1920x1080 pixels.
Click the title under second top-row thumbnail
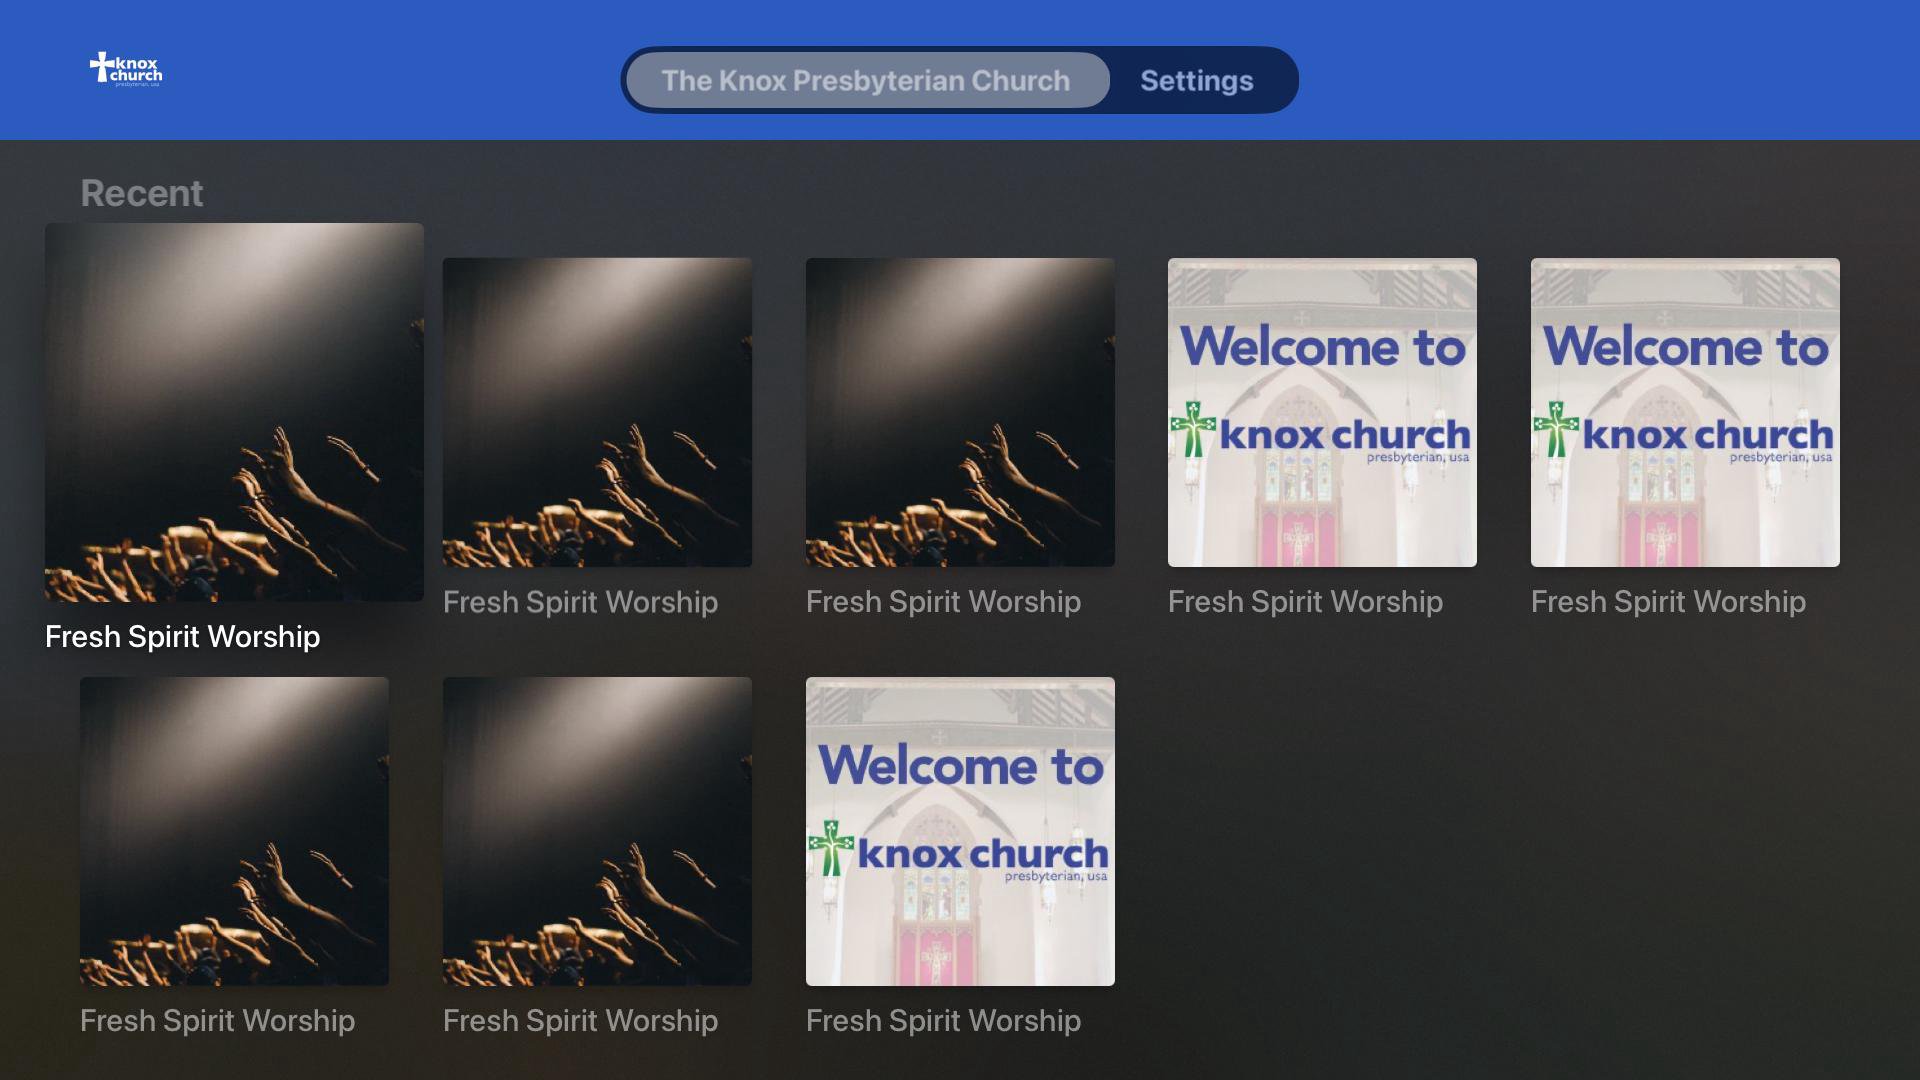tap(580, 601)
